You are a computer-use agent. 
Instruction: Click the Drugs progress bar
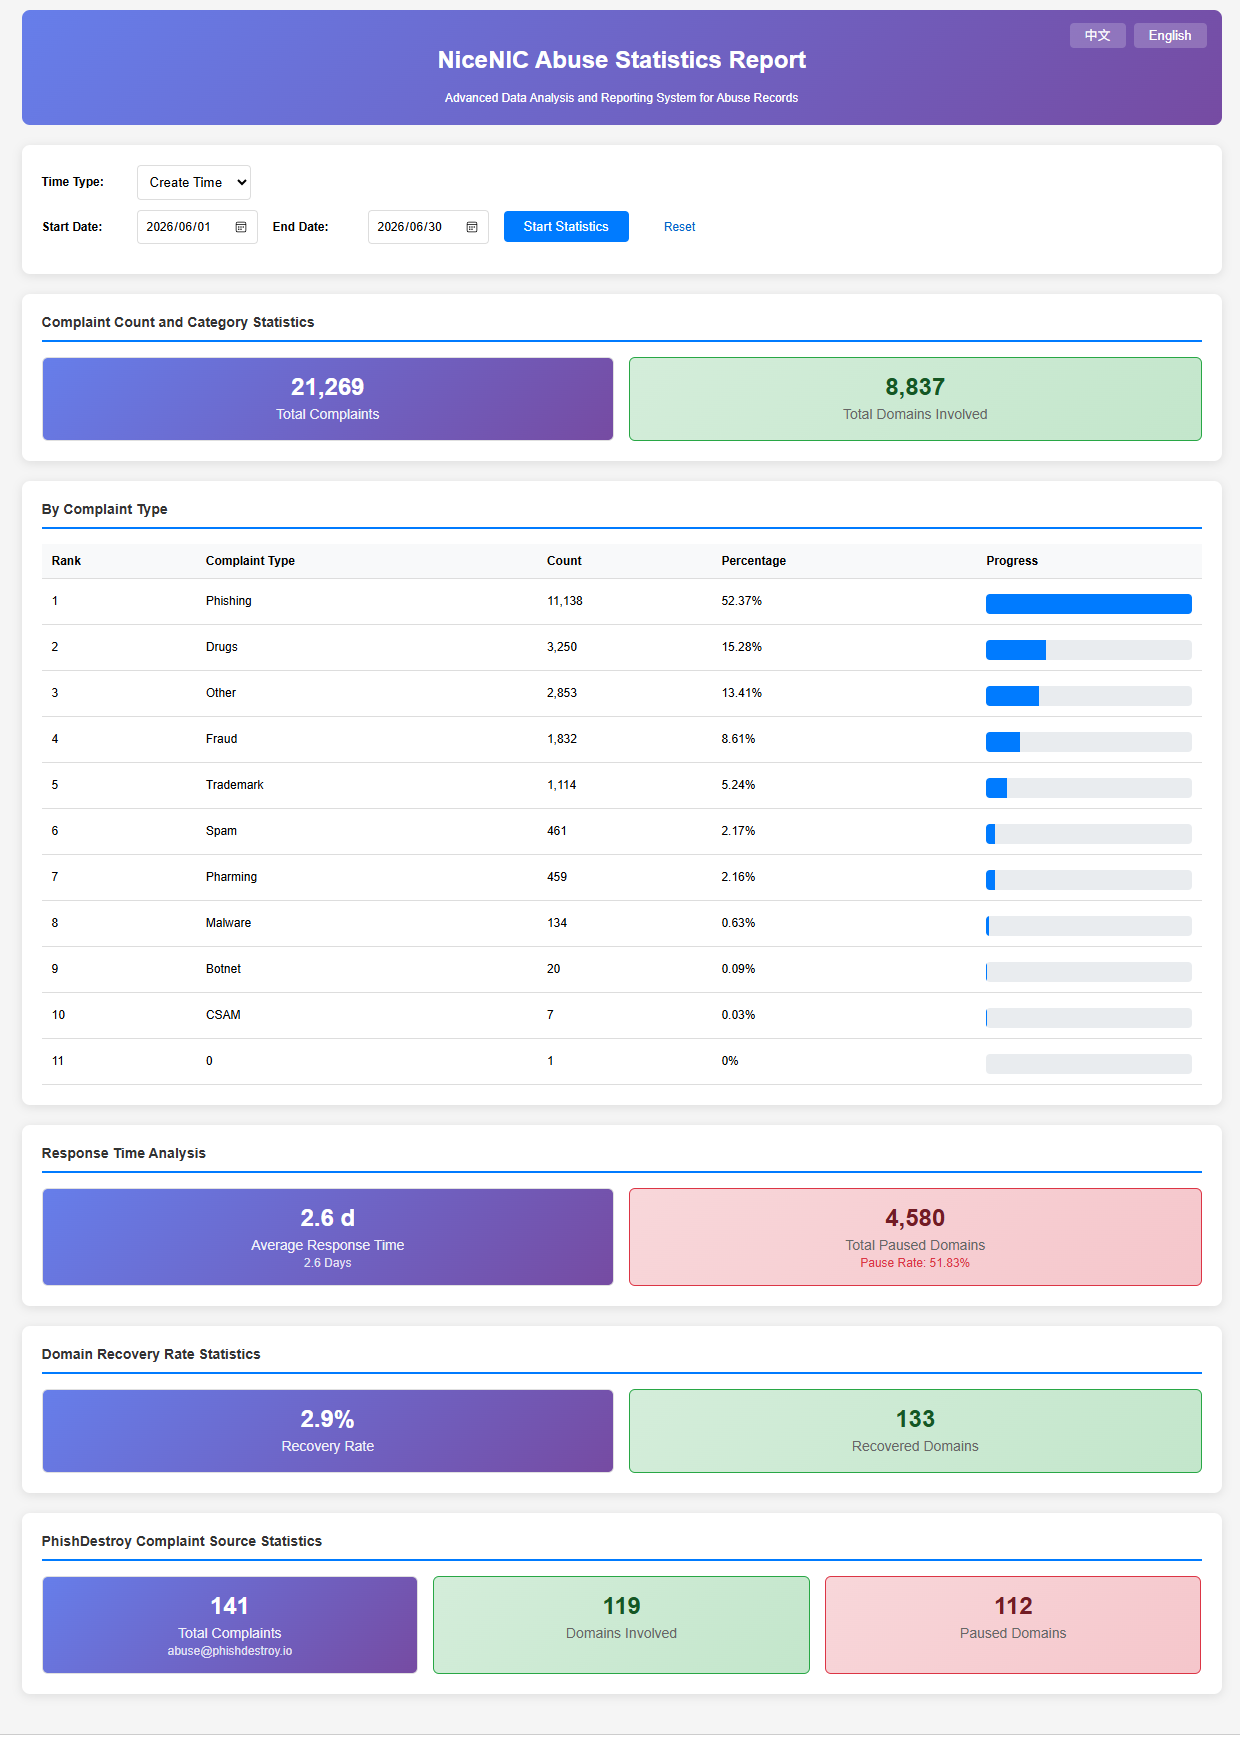[x=1089, y=650]
